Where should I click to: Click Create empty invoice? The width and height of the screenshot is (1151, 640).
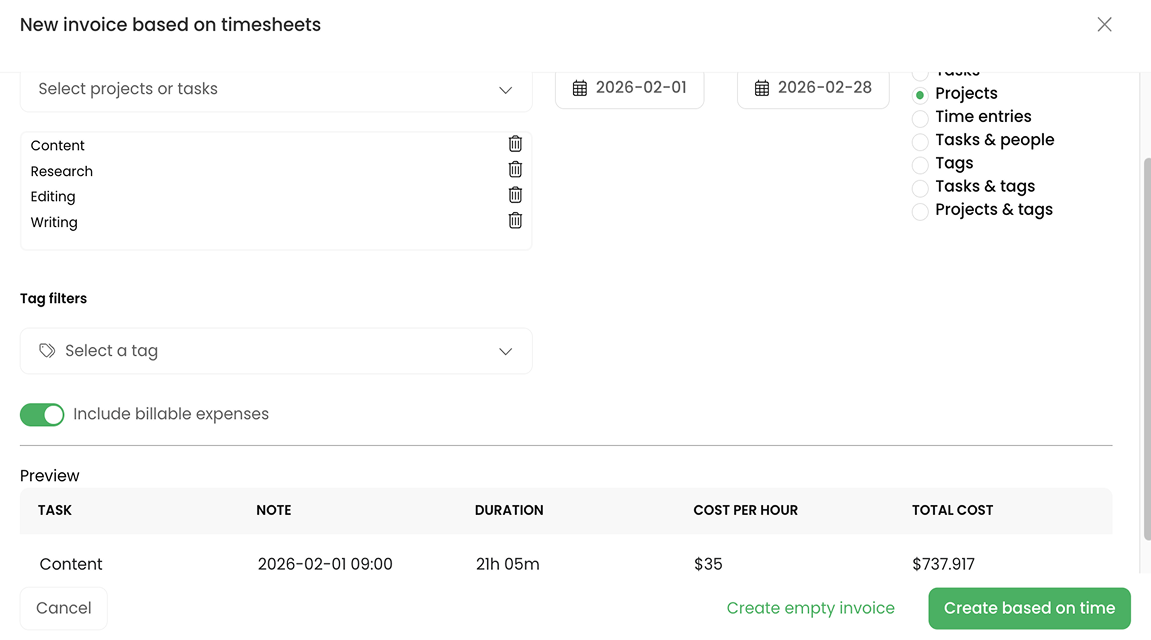click(810, 607)
